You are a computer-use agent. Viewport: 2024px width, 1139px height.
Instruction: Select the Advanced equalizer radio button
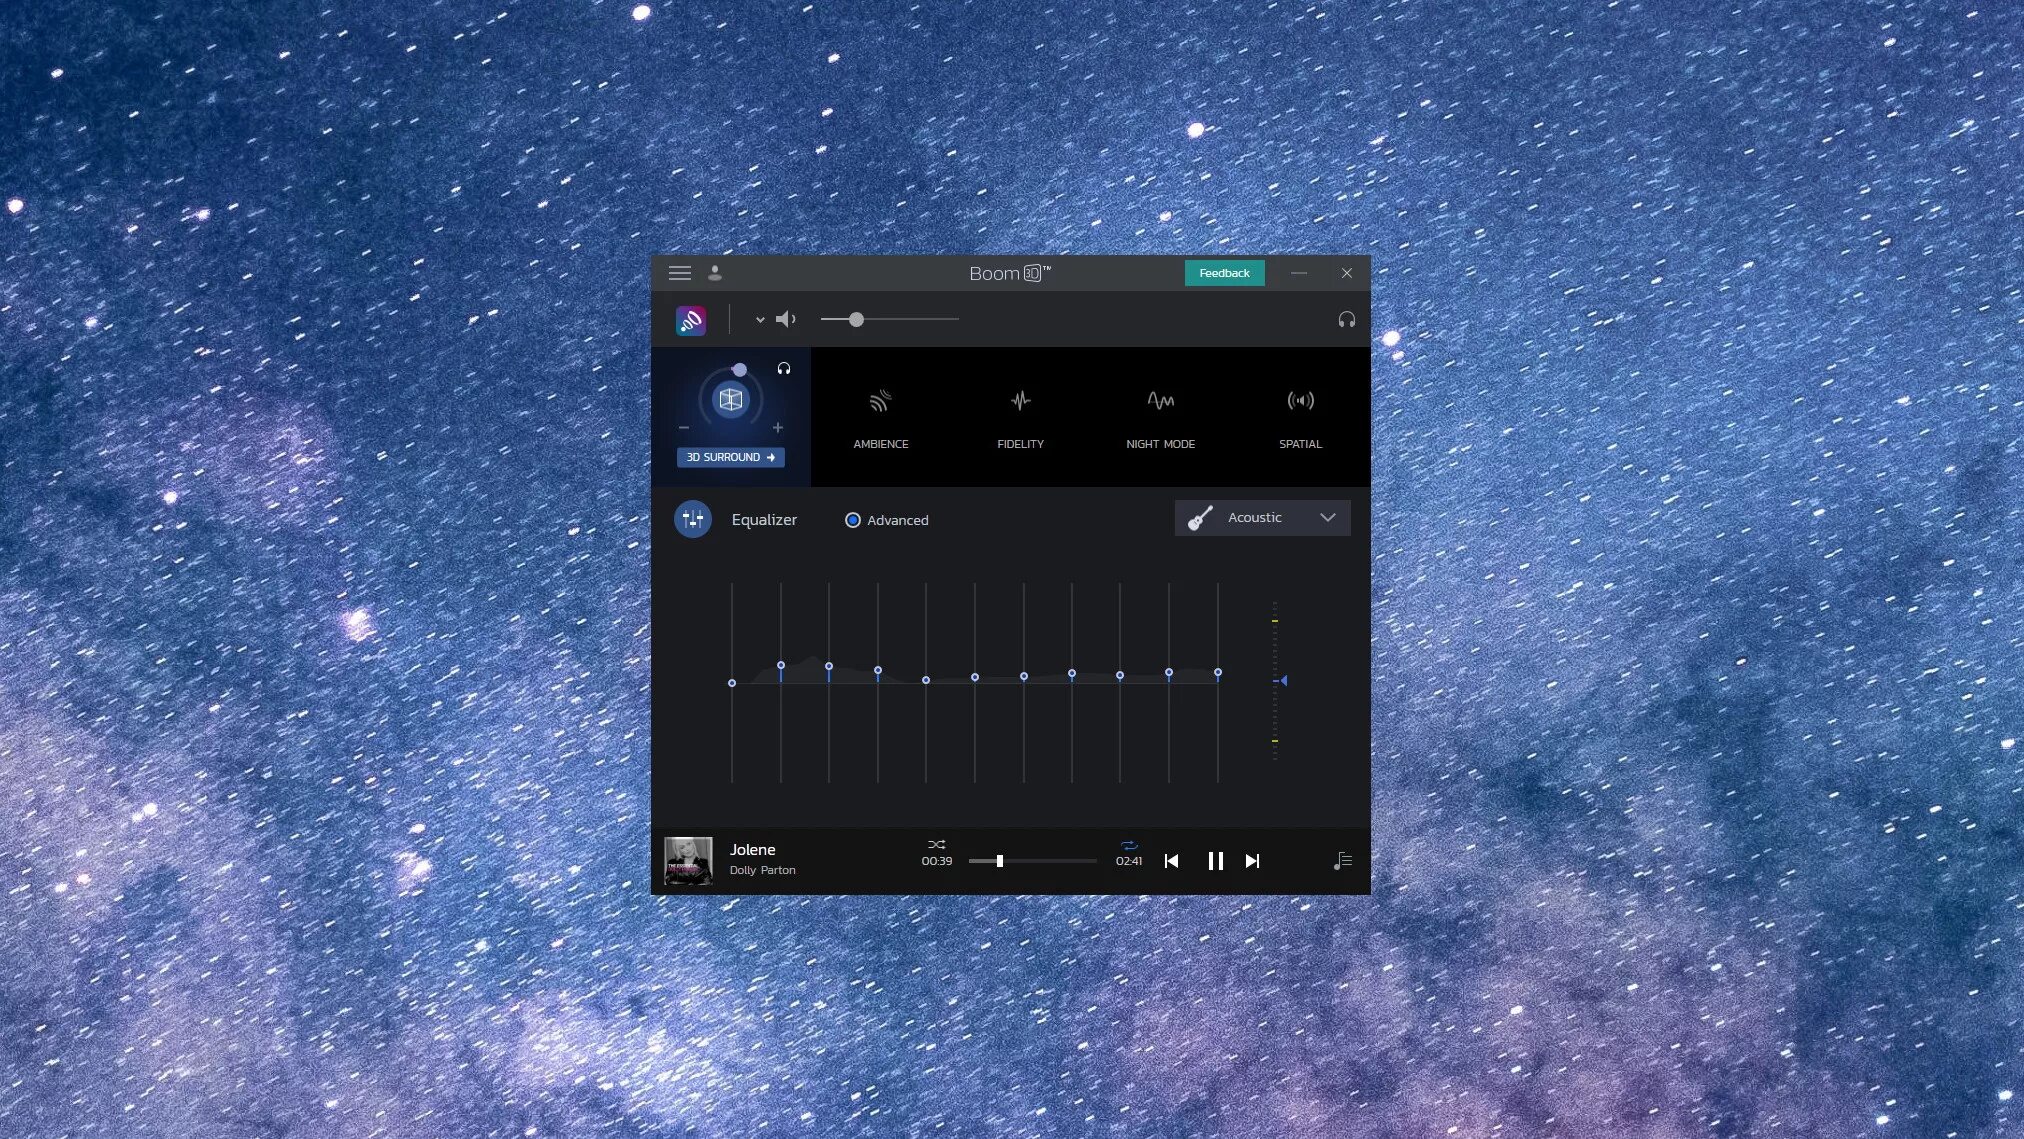[x=853, y=520]
